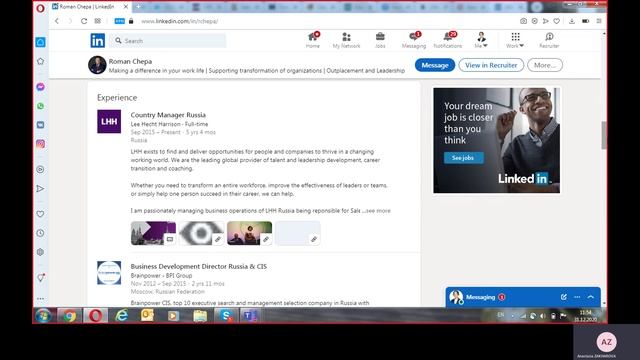Open Messaging bar options (three dots)

(577, 297)
